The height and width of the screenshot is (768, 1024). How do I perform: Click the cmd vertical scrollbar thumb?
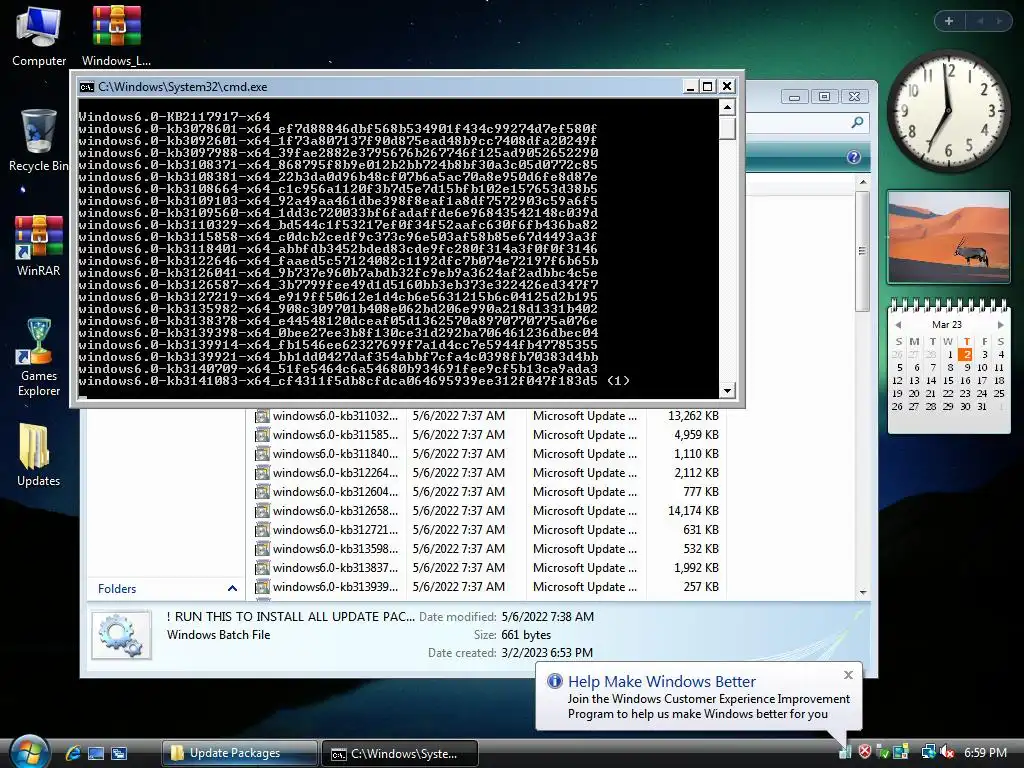pos(728,128)
